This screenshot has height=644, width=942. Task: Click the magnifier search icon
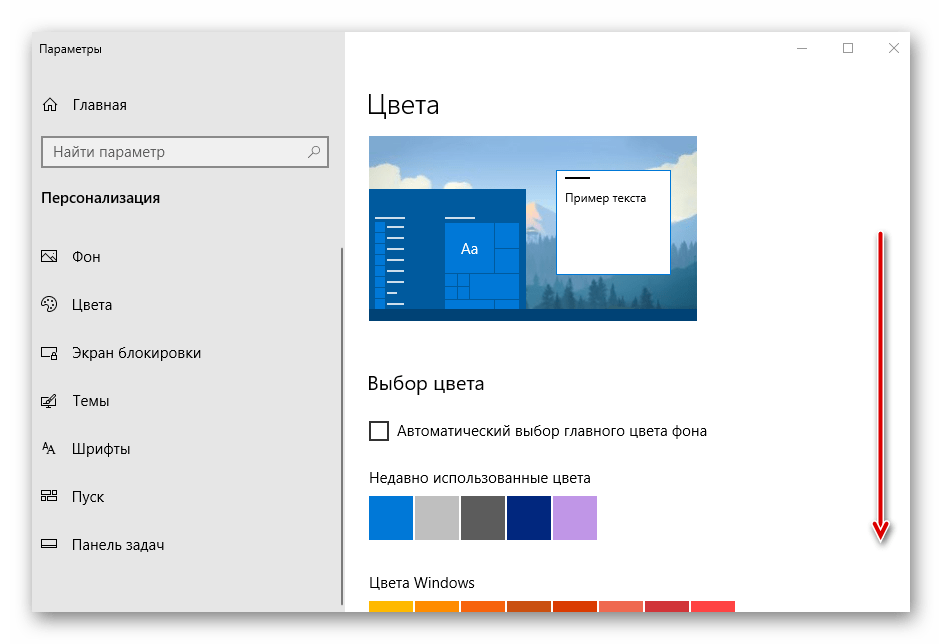click(x=314, y=152)
